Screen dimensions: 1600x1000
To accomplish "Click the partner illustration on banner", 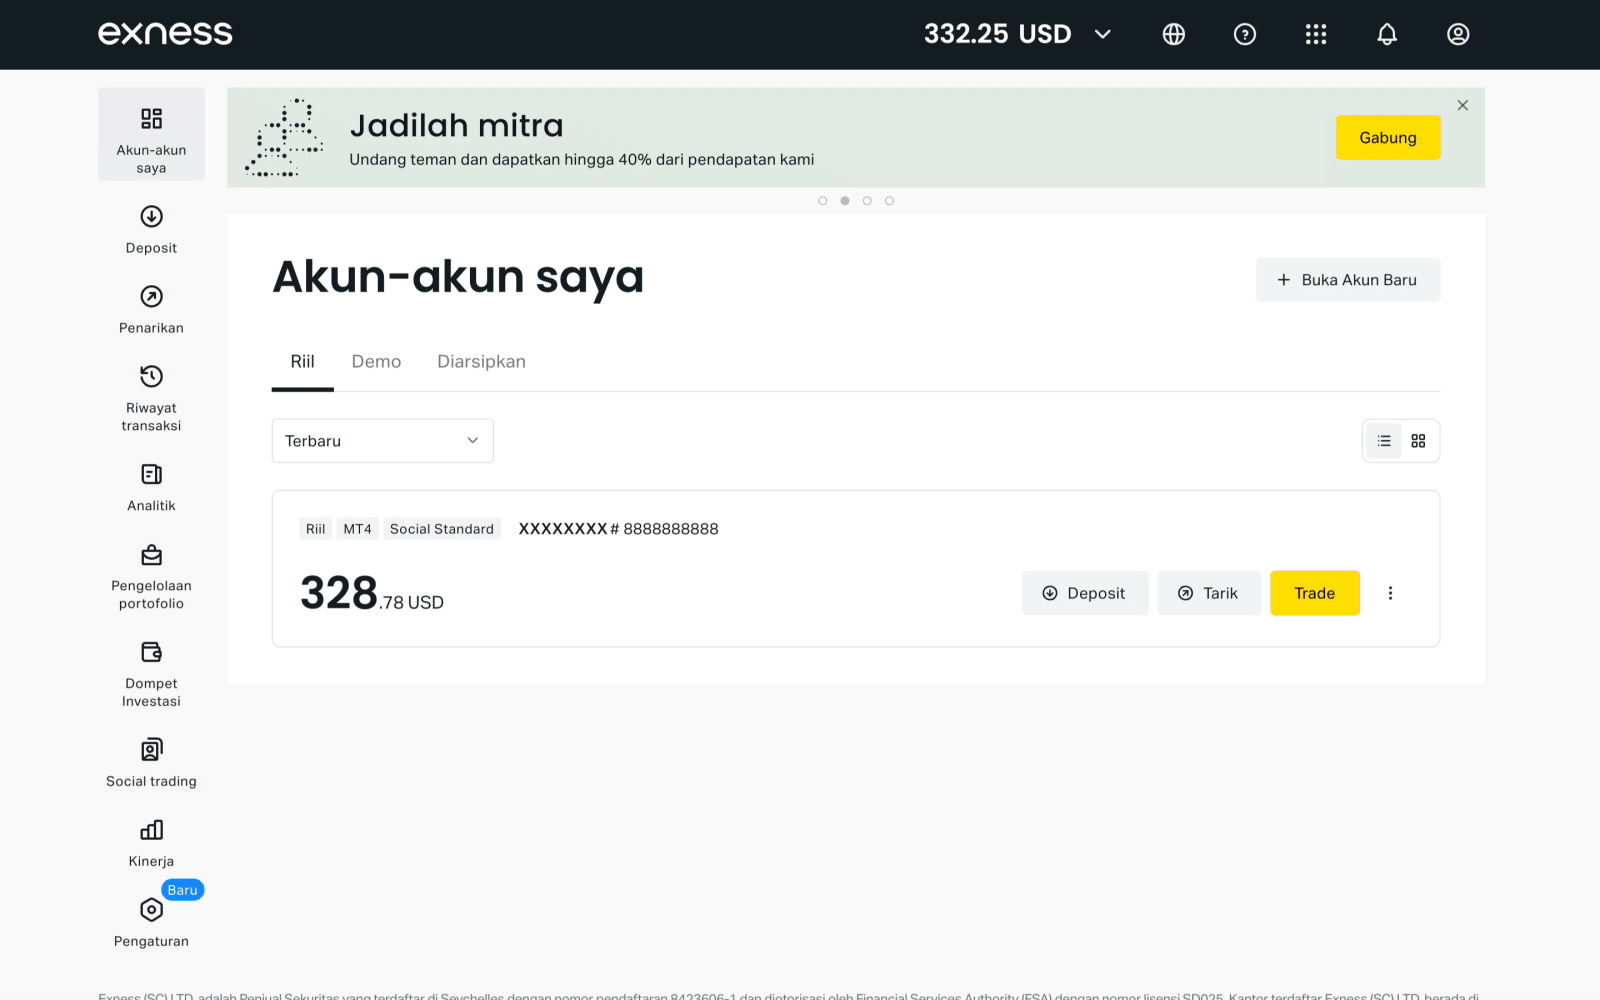I will tap(285, 138).
